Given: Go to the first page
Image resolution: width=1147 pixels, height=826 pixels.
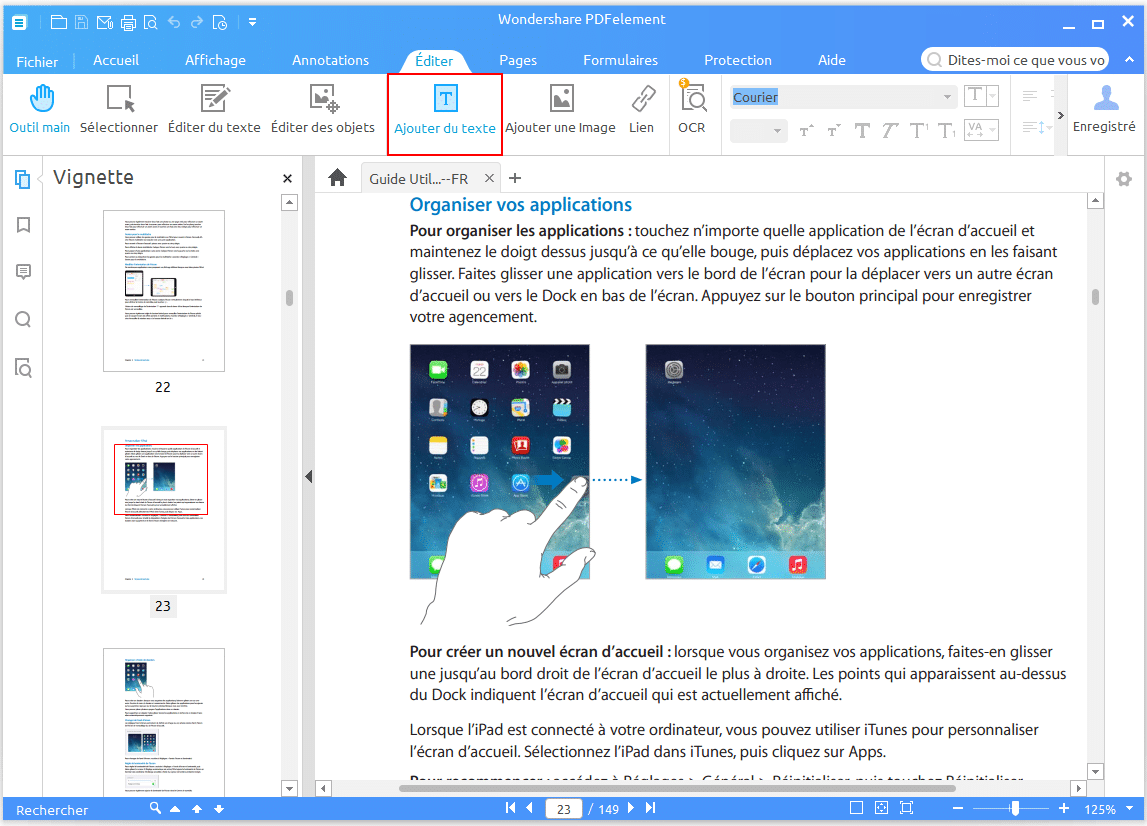Looking at the screenshot, I should tap(510, 808).
